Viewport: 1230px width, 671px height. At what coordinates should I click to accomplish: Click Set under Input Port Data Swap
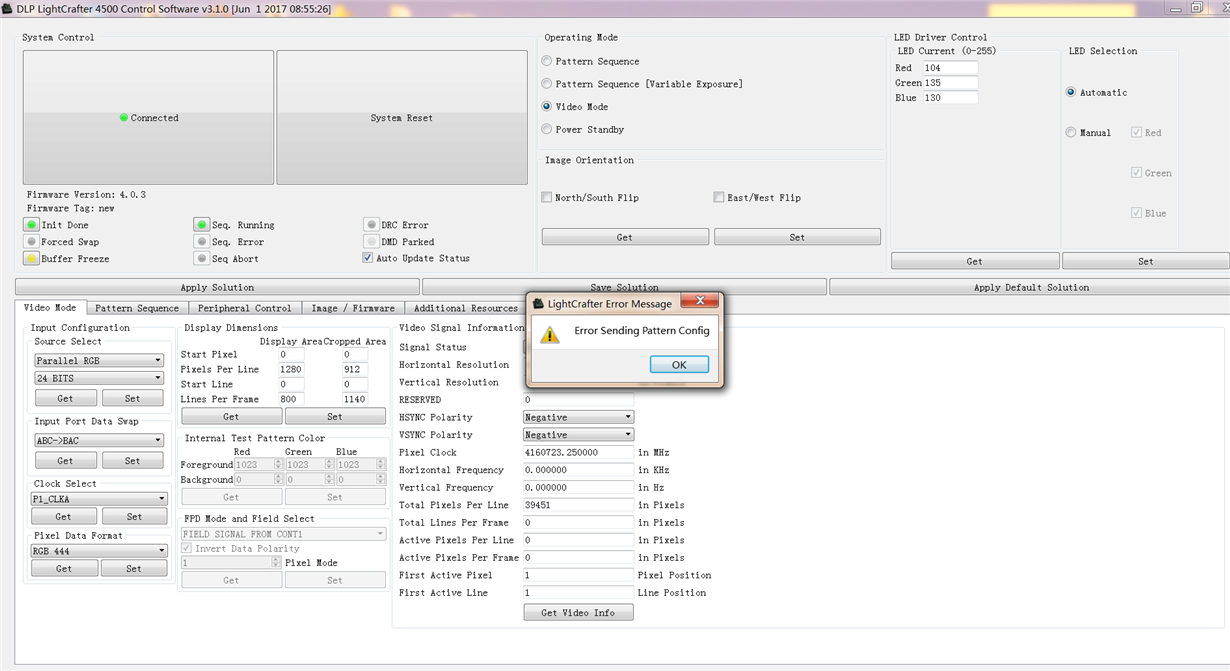coord(133,461)
